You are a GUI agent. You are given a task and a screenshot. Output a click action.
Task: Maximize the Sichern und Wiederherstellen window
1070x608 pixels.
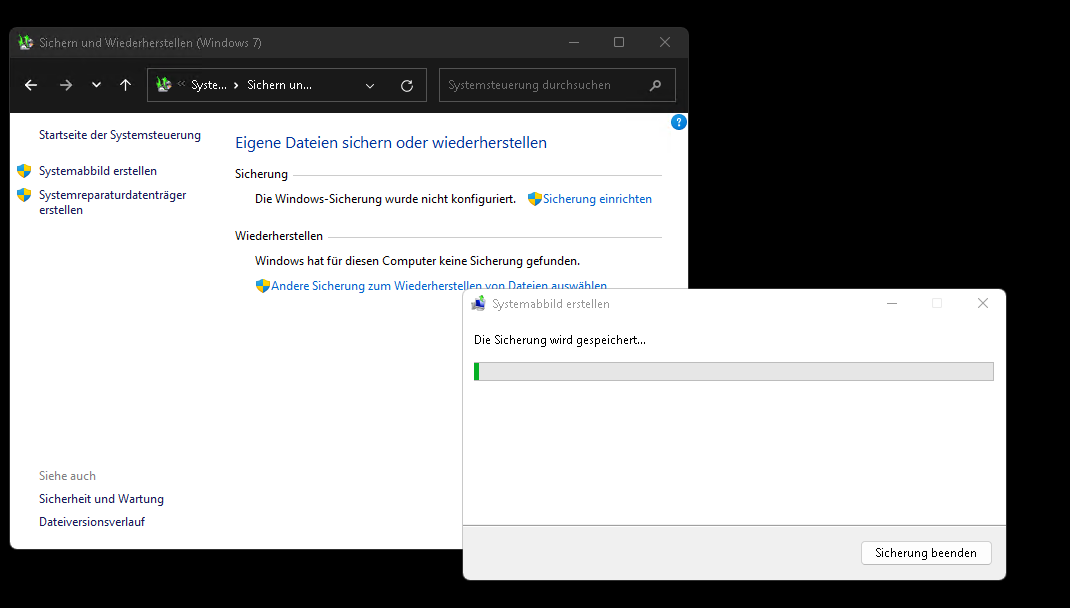(x=619, y=42)
